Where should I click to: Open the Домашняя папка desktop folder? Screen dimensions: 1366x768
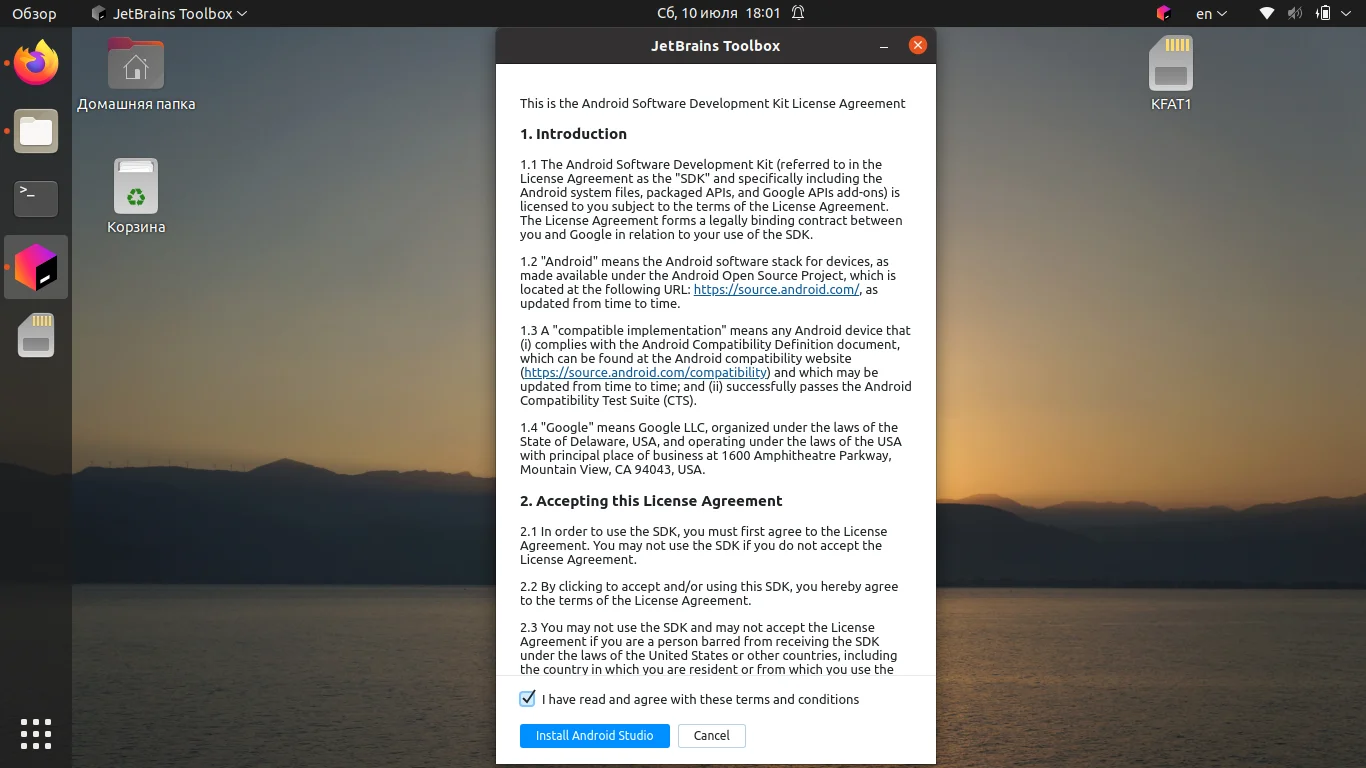136,74
